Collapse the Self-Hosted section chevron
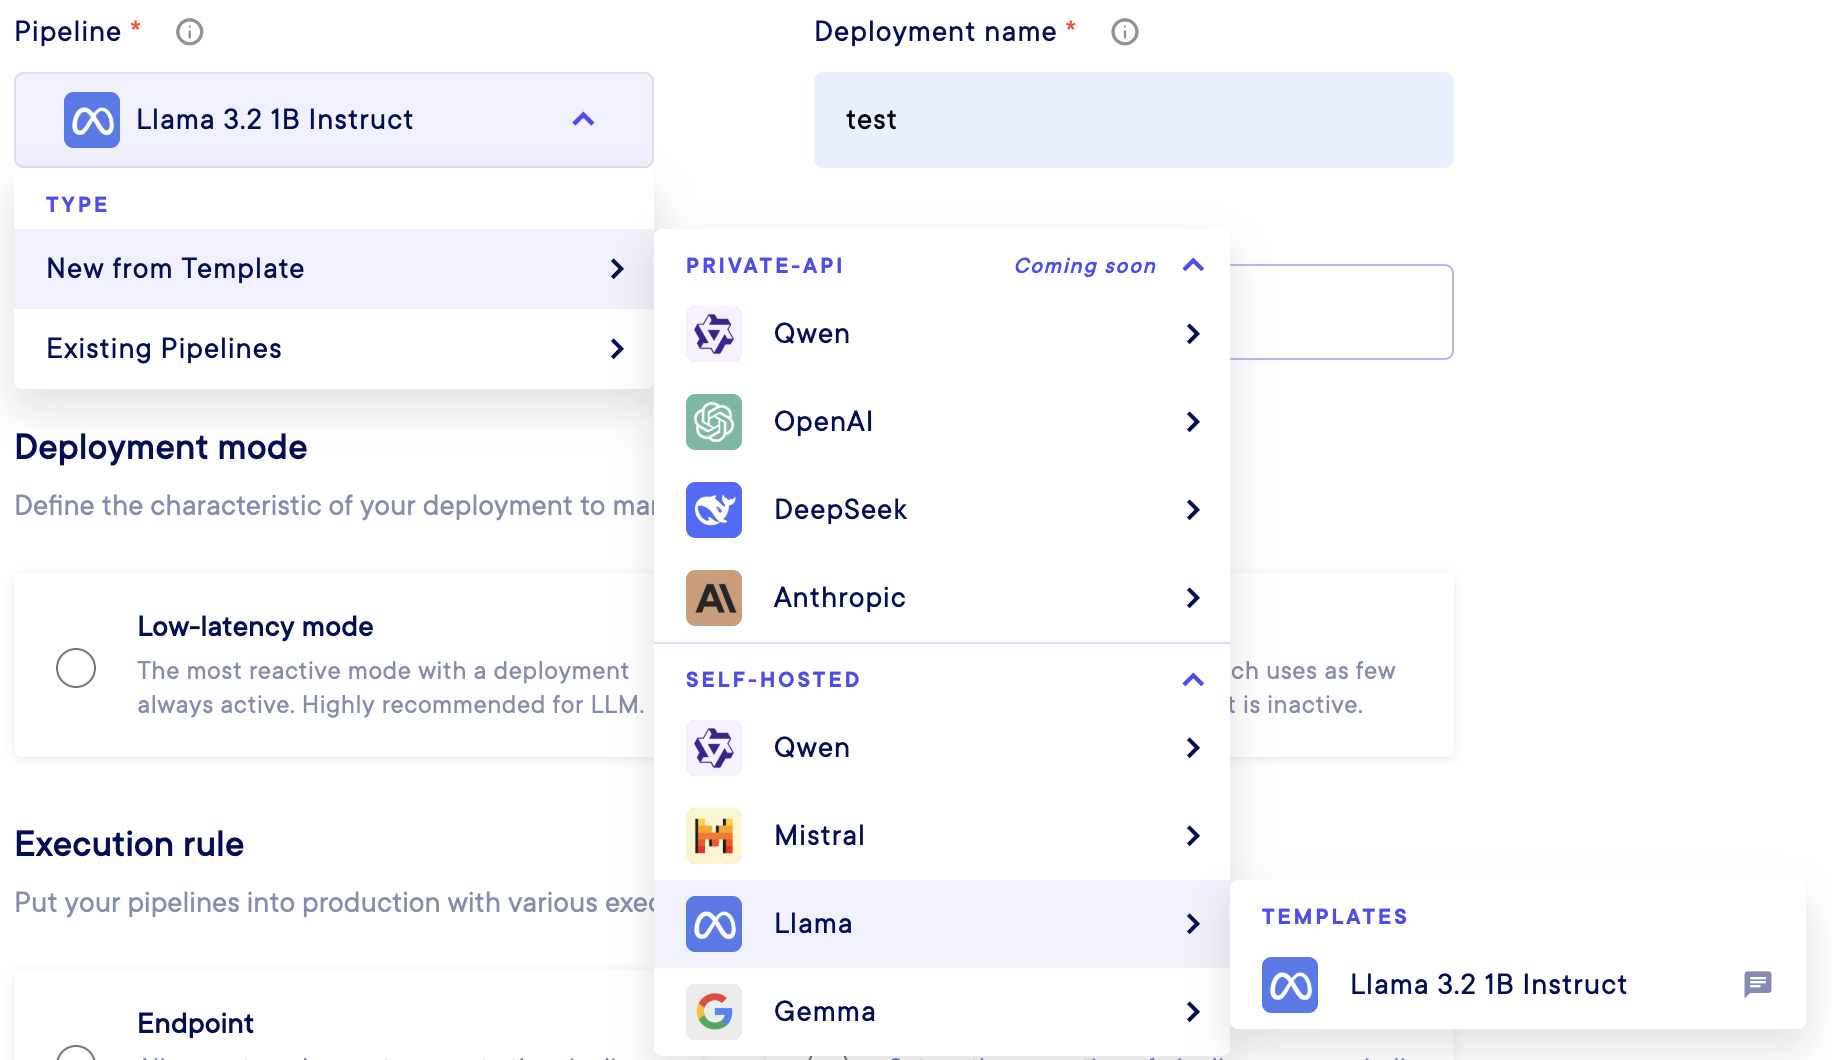 pos(1193,680)
